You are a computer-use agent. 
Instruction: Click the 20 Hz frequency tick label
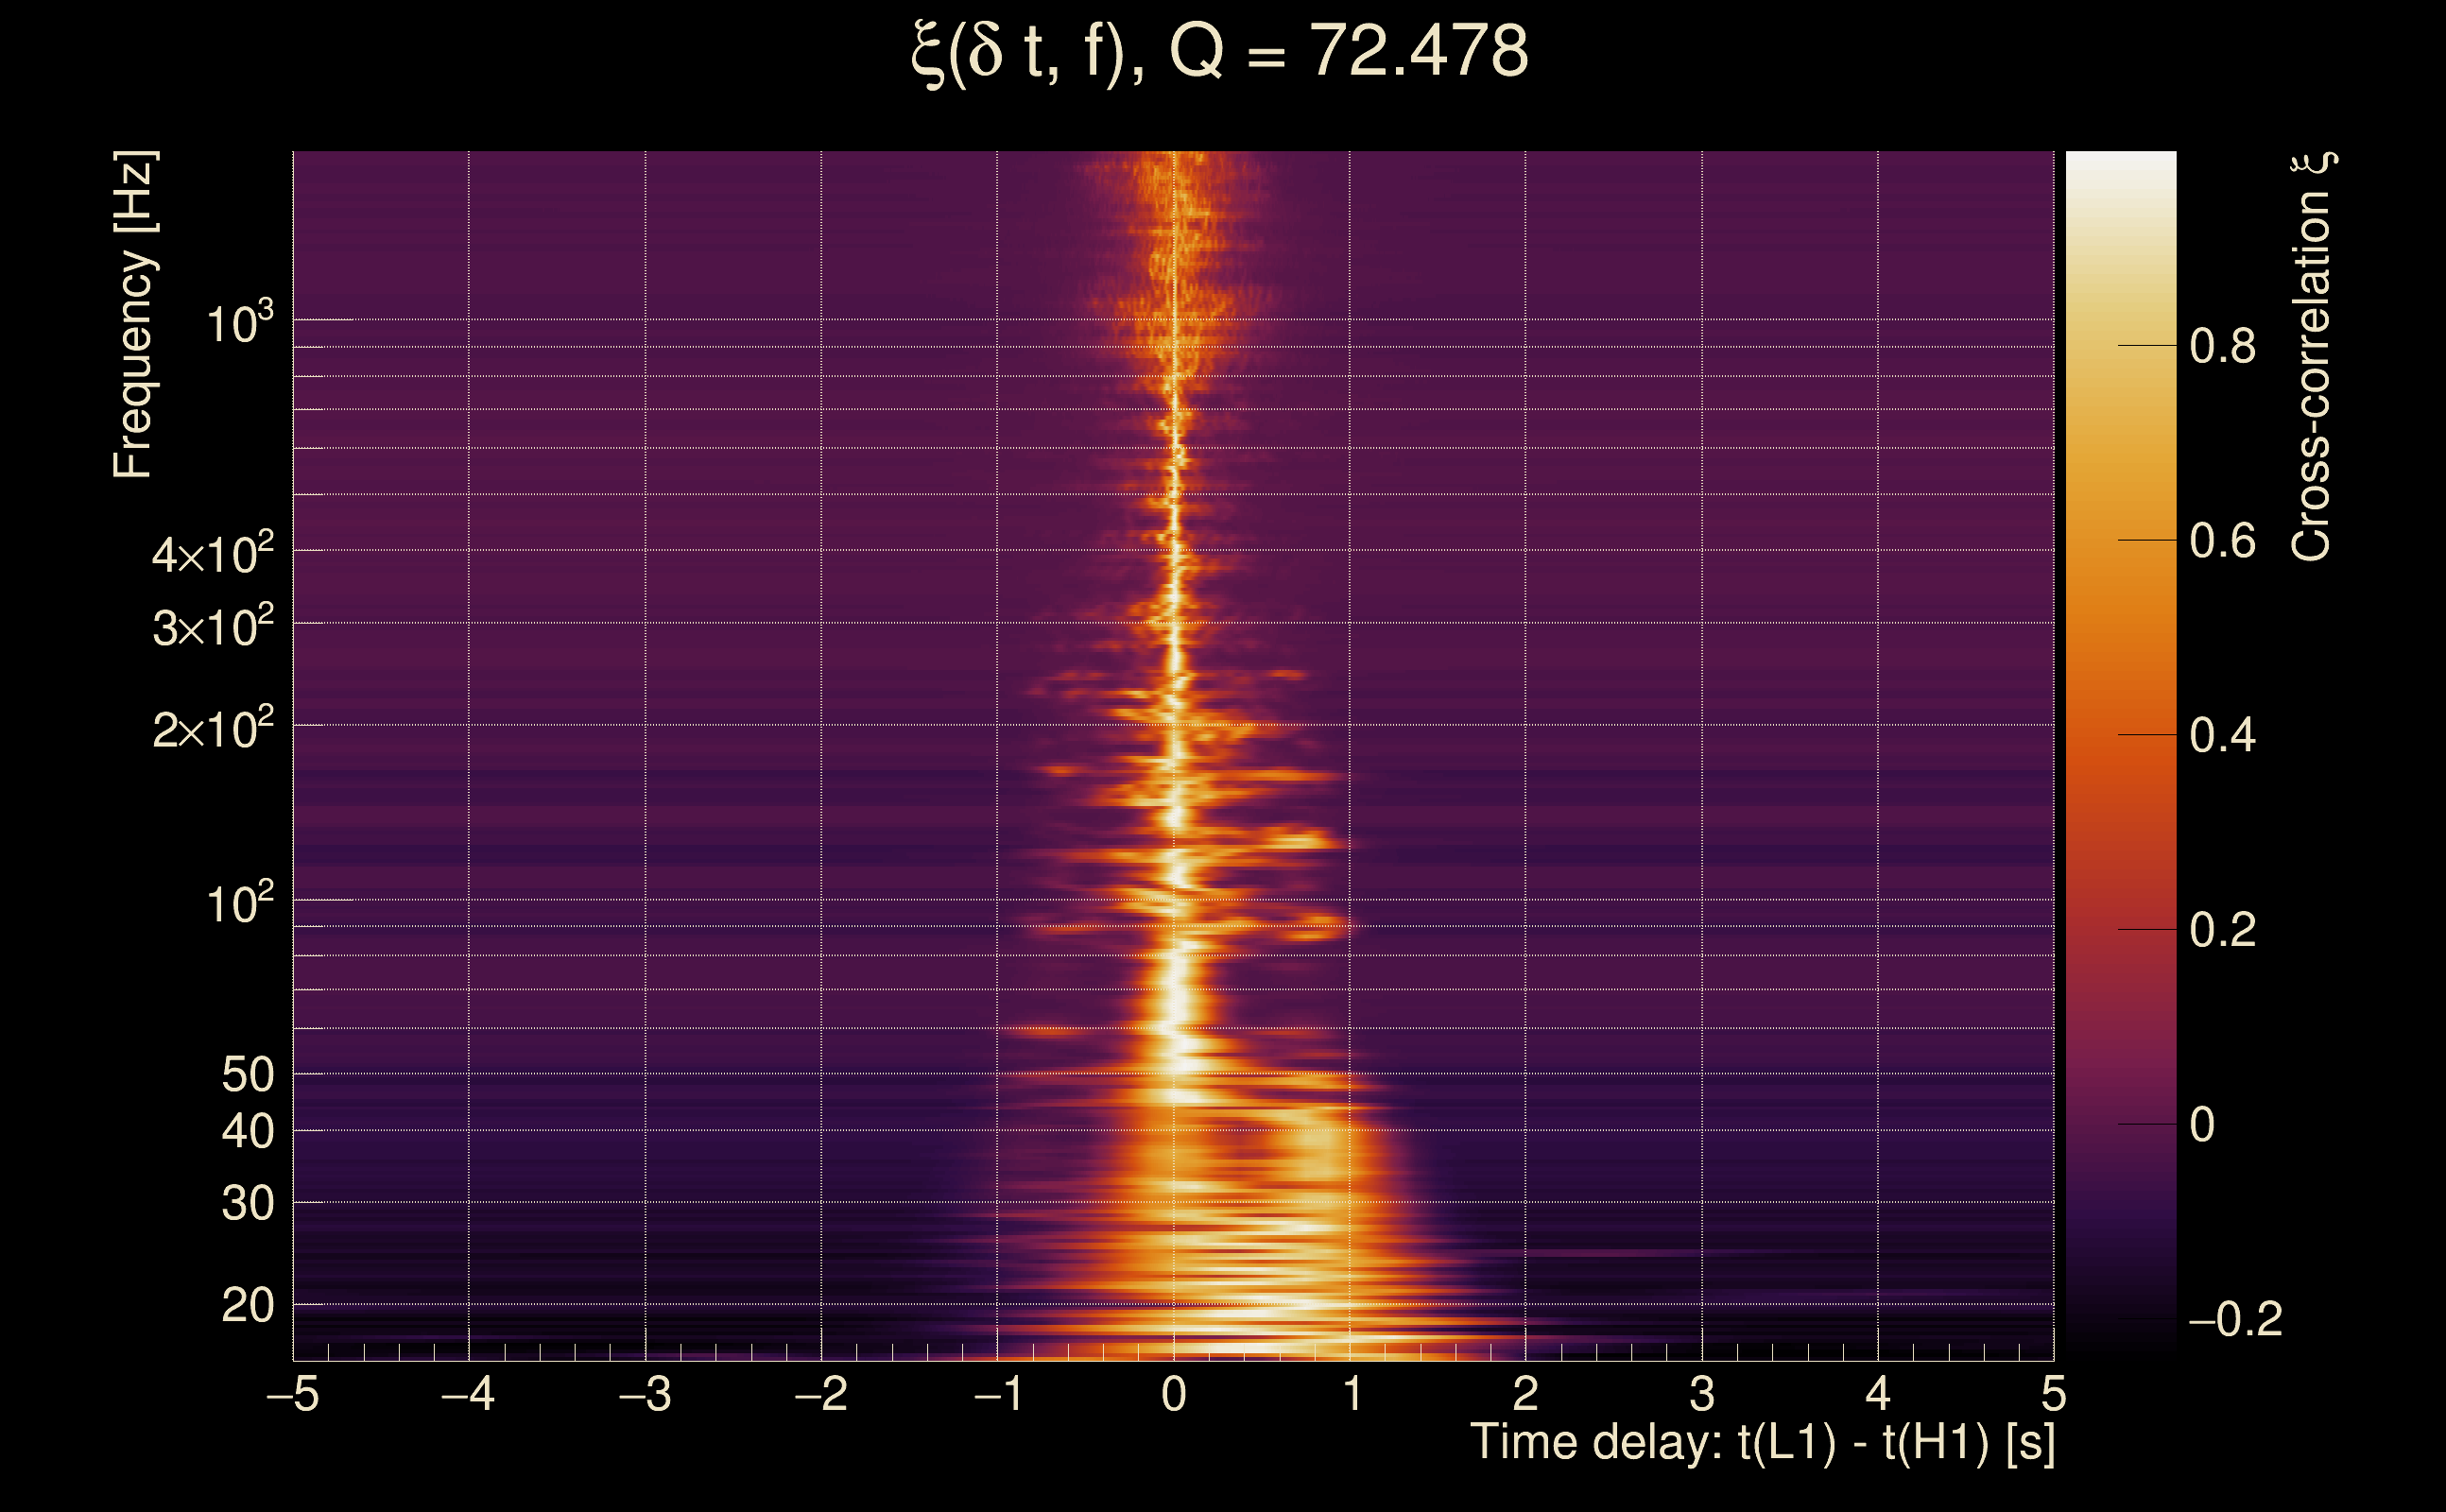click(247, 1306)
